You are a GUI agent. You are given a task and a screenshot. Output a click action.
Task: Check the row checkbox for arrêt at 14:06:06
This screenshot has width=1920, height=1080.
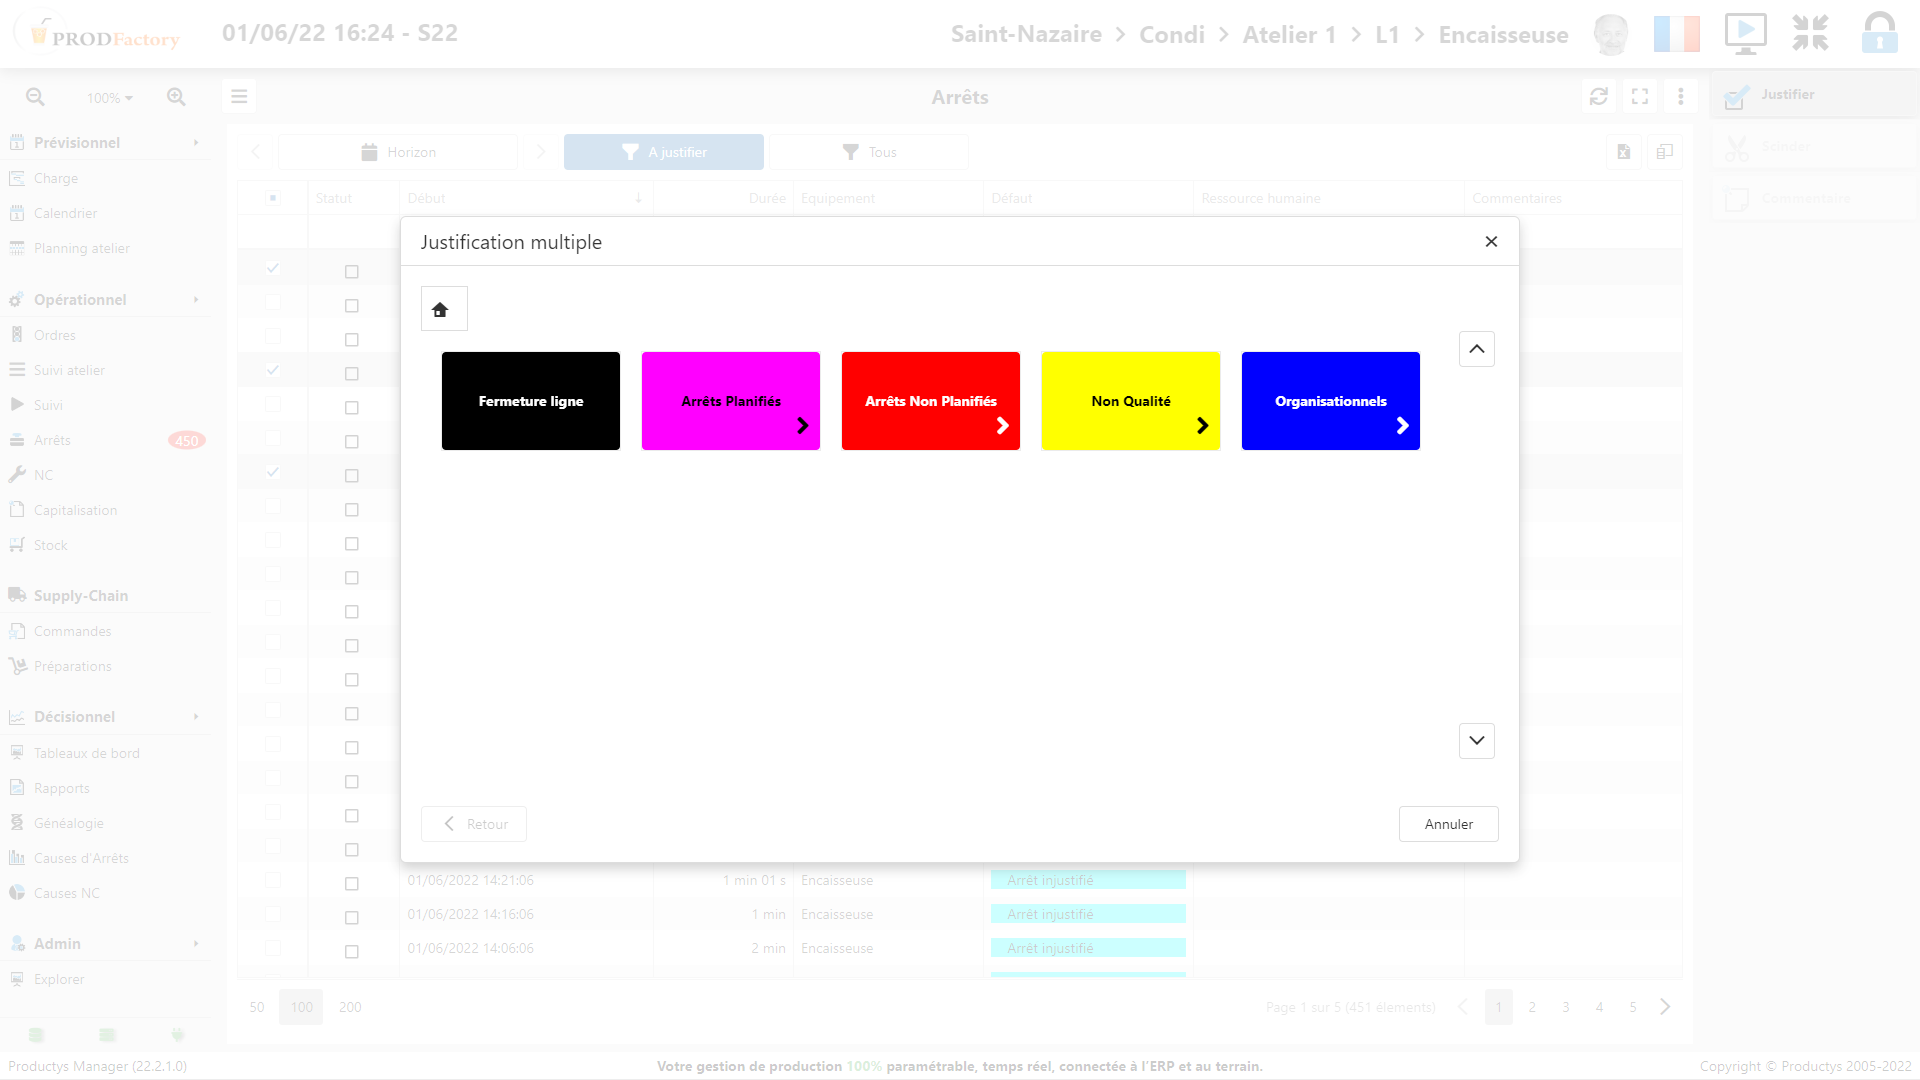coord(352,951)
